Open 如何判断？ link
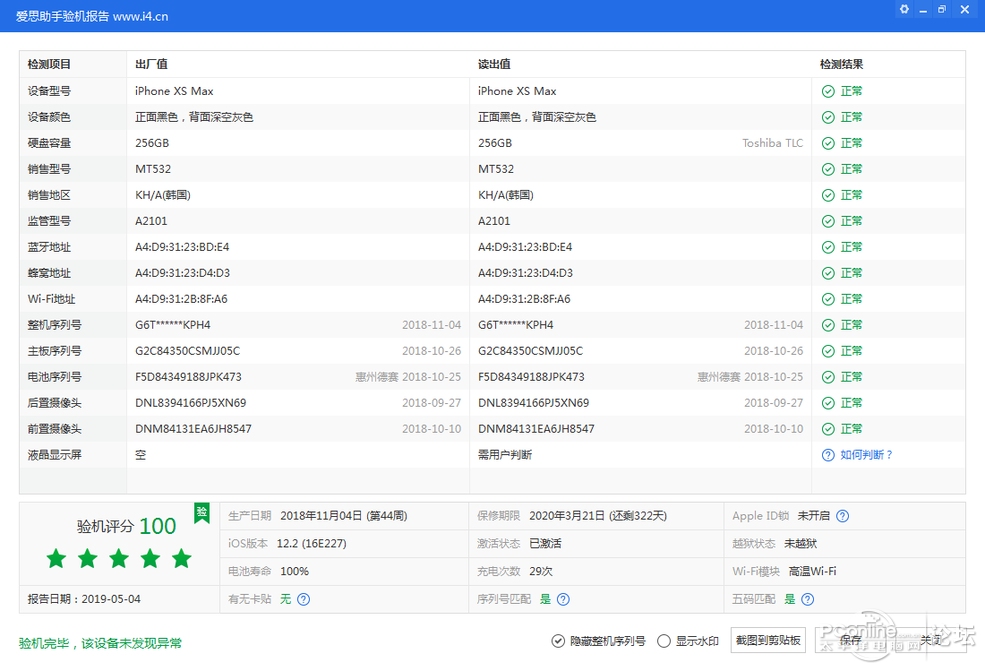 coord(866,455)
